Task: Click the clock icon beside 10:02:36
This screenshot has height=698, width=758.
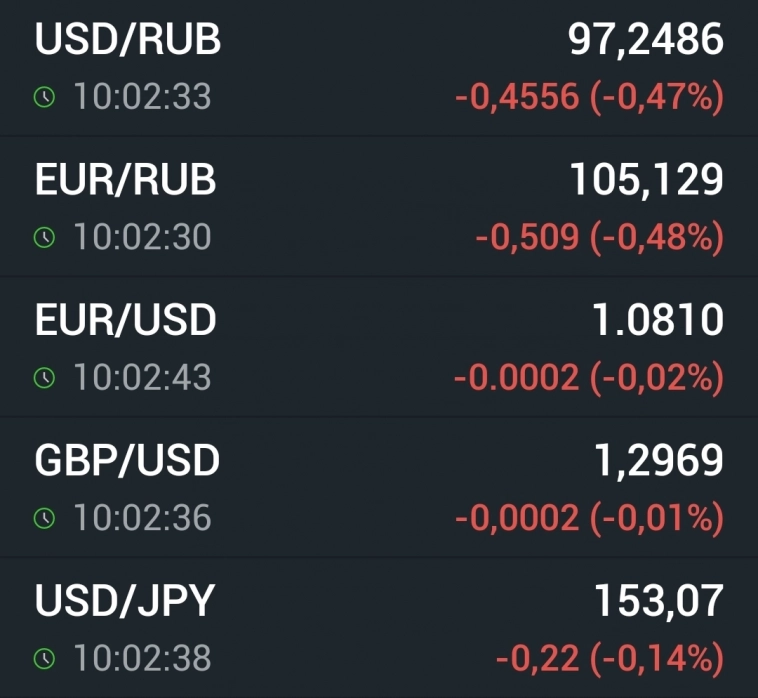Action: tap(43, 518)
